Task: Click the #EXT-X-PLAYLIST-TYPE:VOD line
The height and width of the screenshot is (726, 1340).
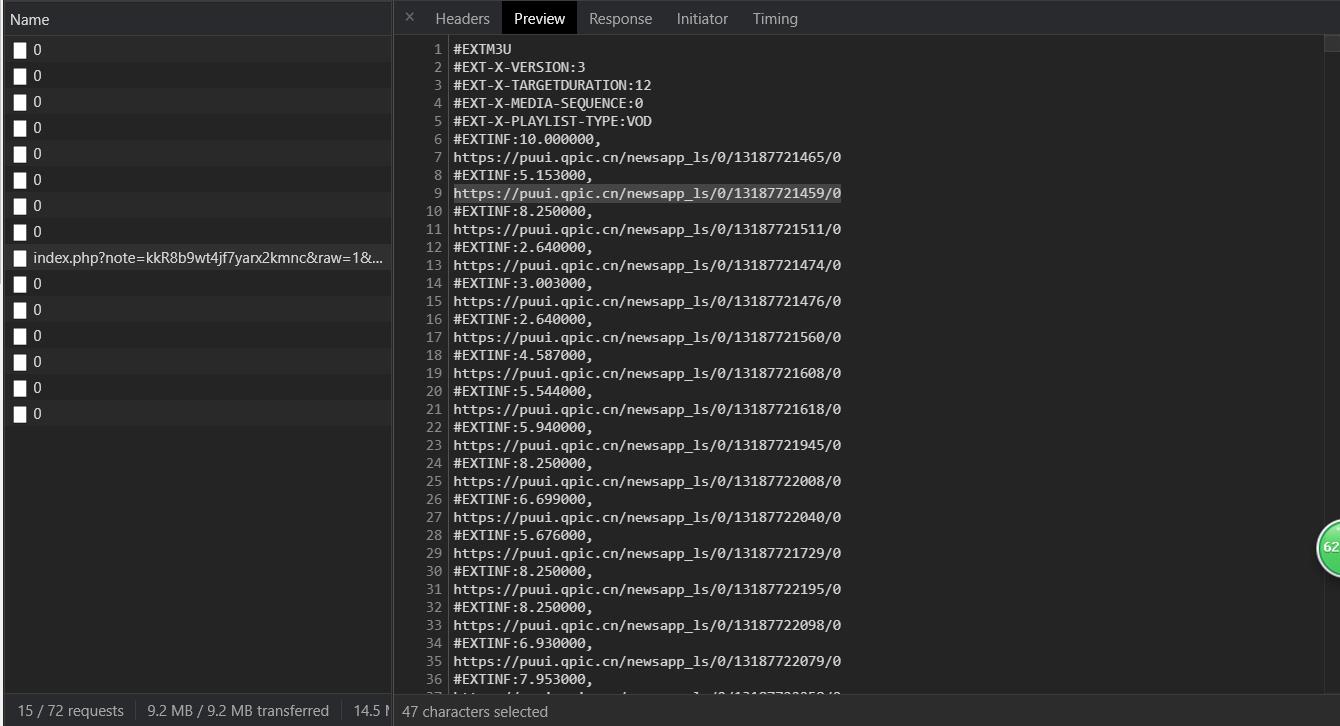Action: 552,121
